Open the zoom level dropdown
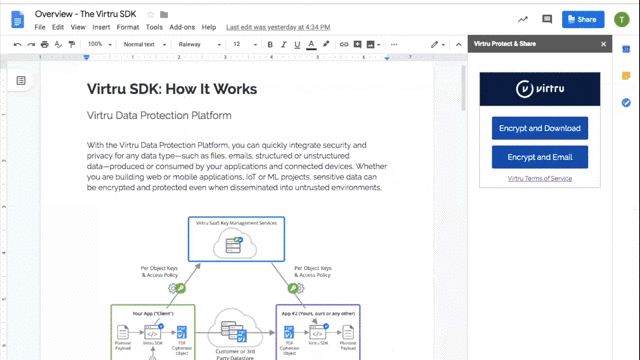Screen dimensions: 640x360 tap(100, 44)
